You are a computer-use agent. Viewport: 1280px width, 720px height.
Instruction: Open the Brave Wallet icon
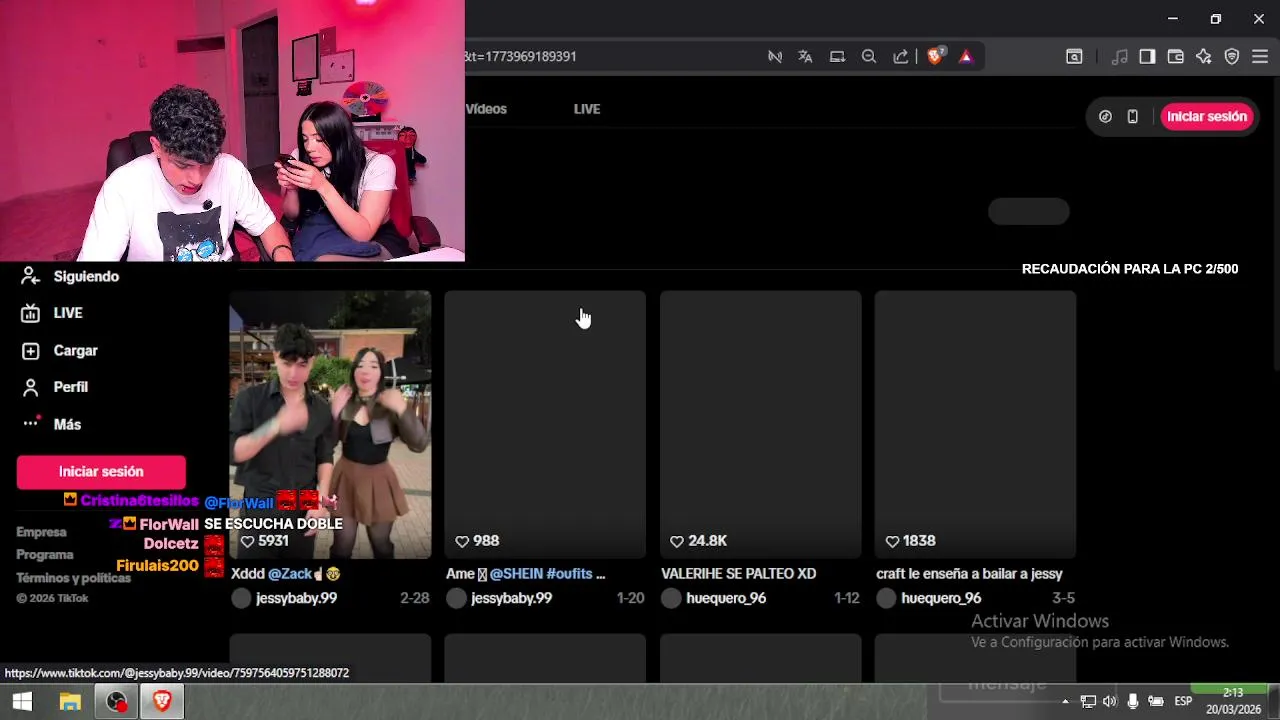(1176, 57)
